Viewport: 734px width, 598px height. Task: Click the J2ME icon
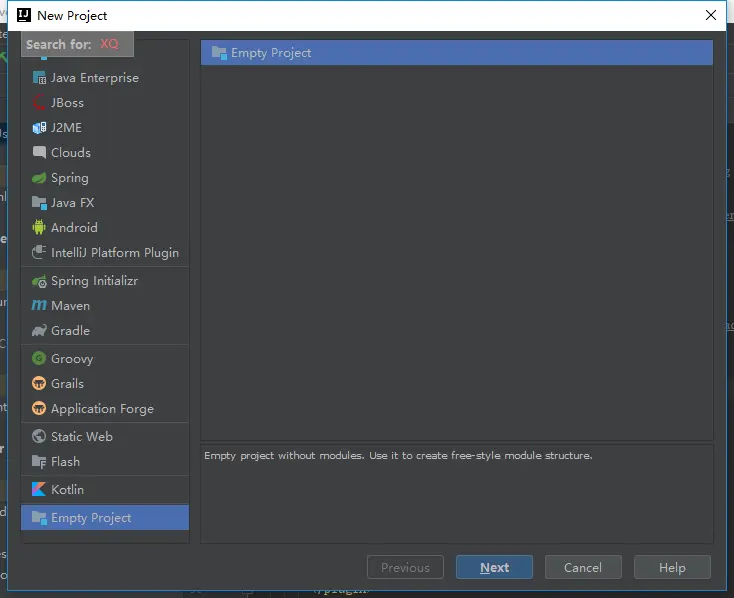[39, 127]
